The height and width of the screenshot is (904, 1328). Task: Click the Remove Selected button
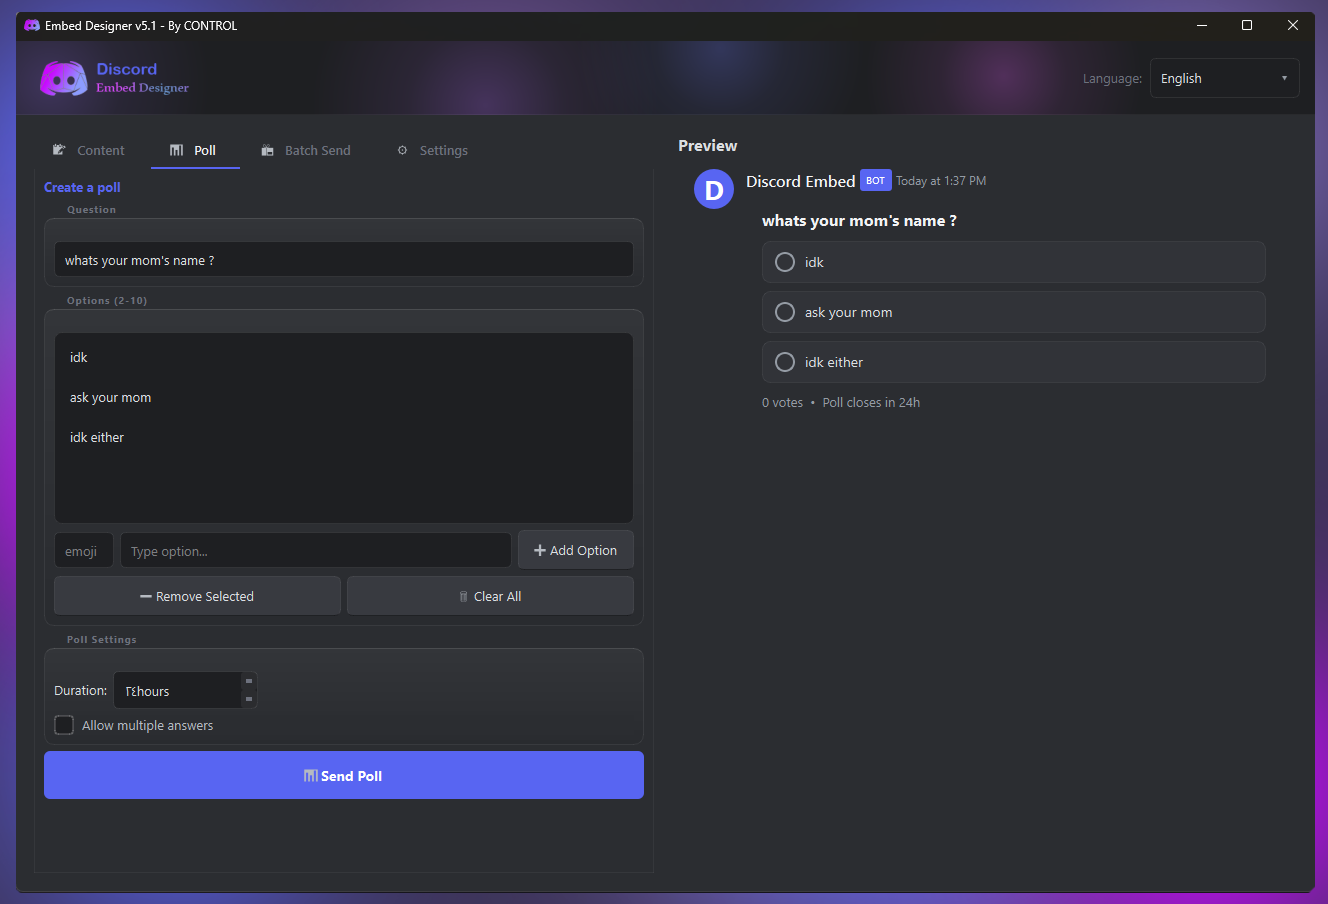pyautogui.click(x=197, y=596)
